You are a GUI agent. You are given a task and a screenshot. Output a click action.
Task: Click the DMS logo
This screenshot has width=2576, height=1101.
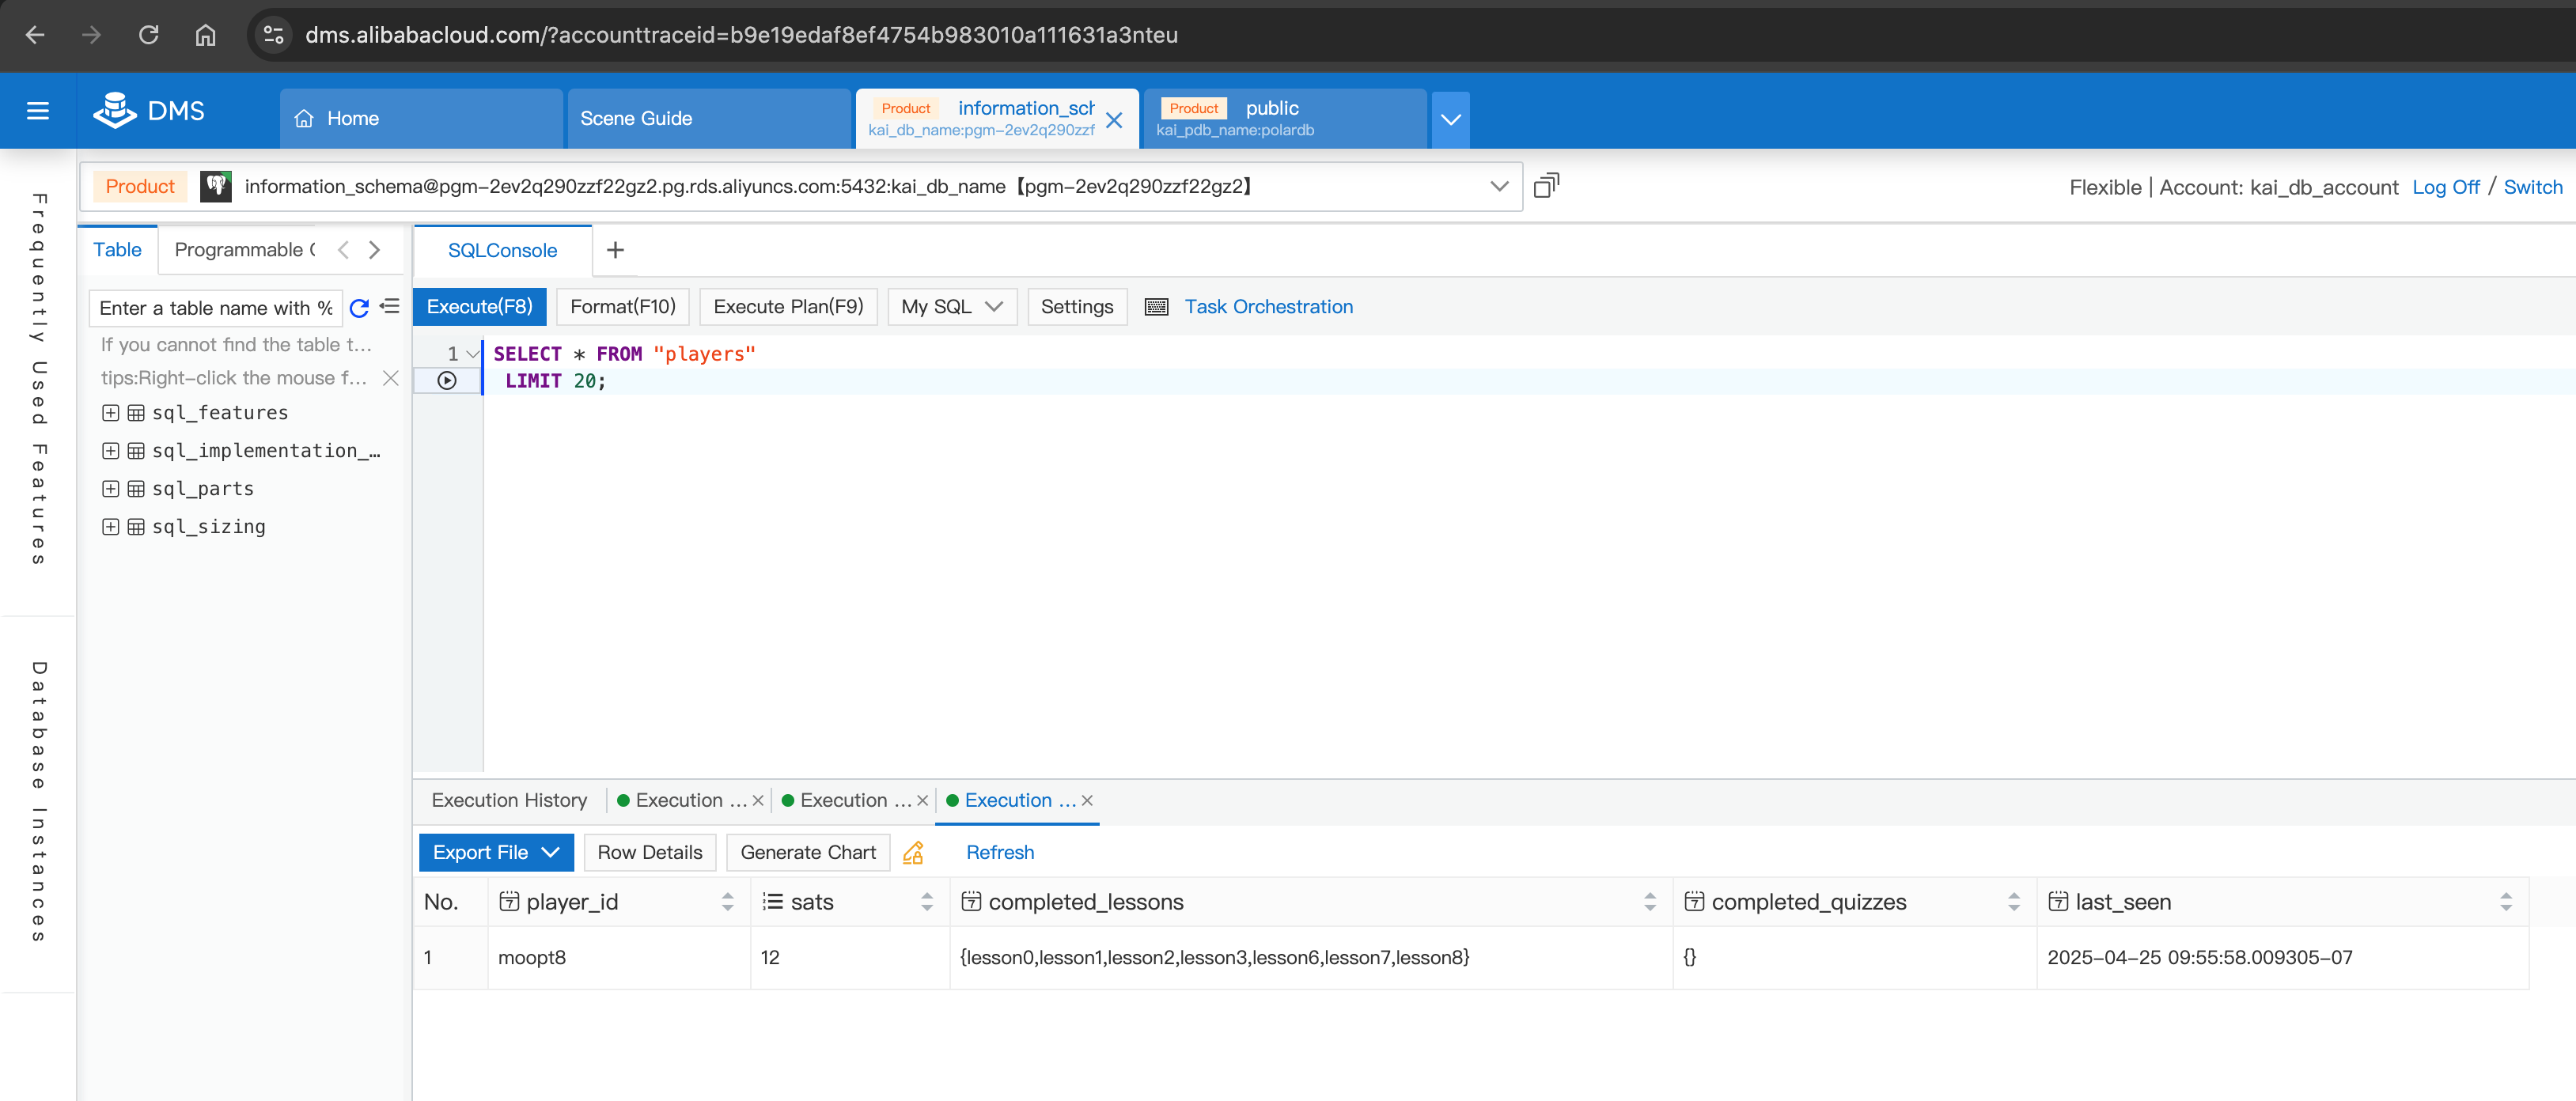[x=149, y=111]
